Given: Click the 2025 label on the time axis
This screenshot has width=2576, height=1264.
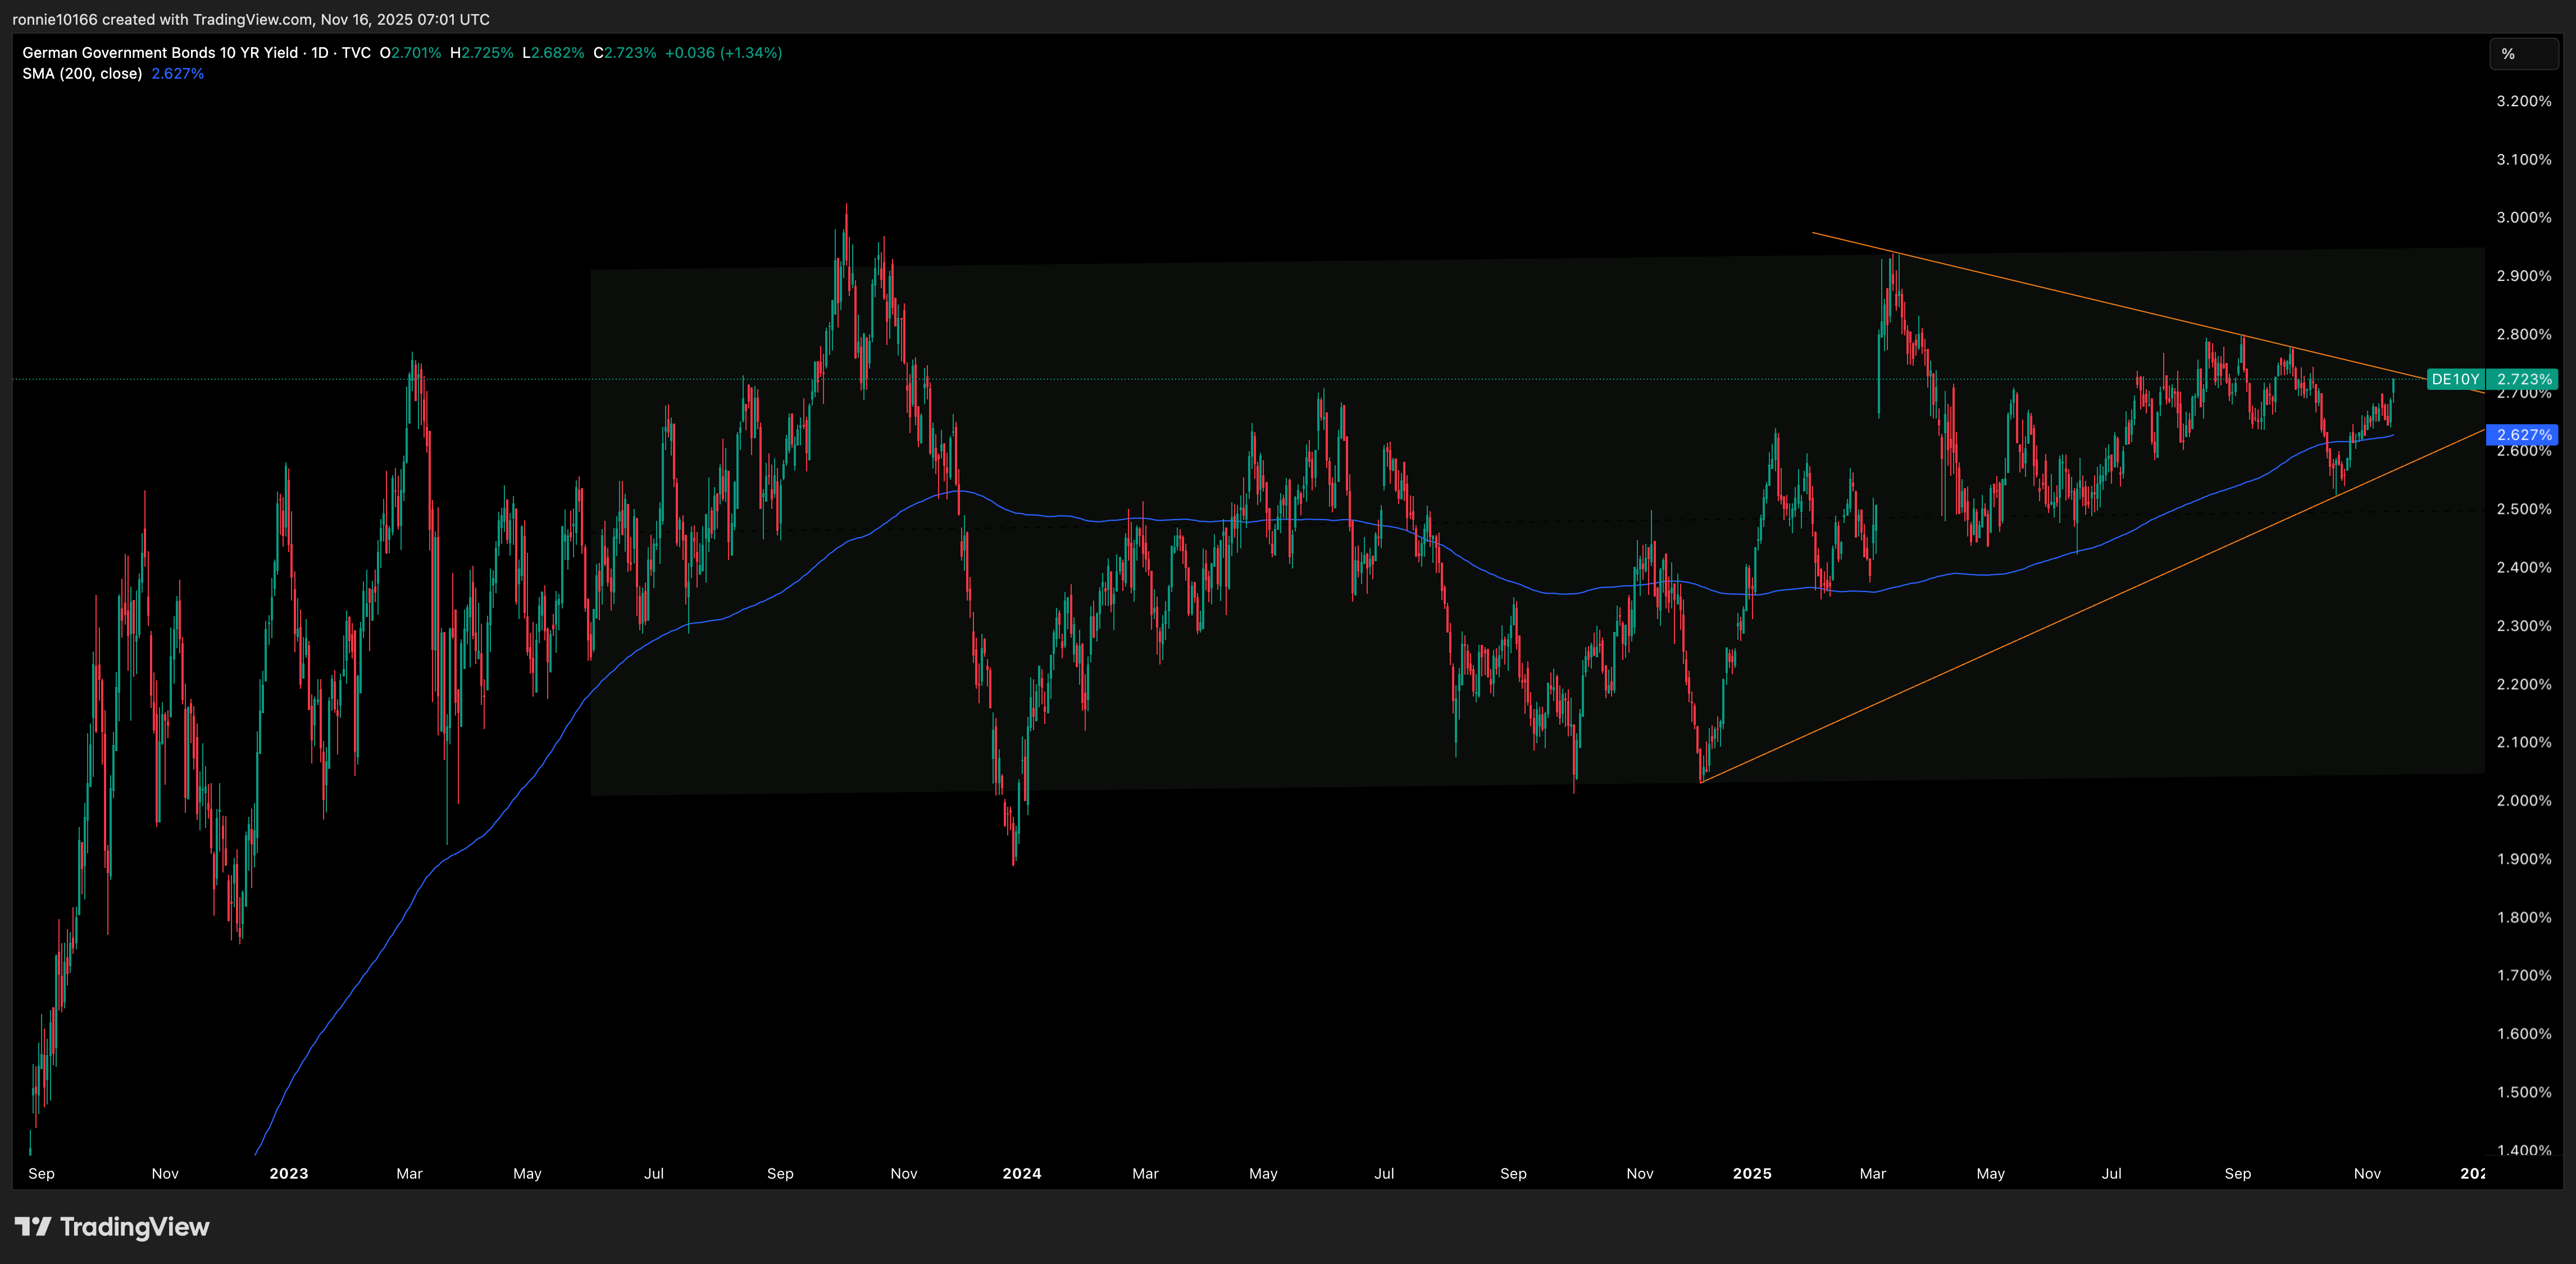Looking at the screenshot, I should tap(1753, 1173).
